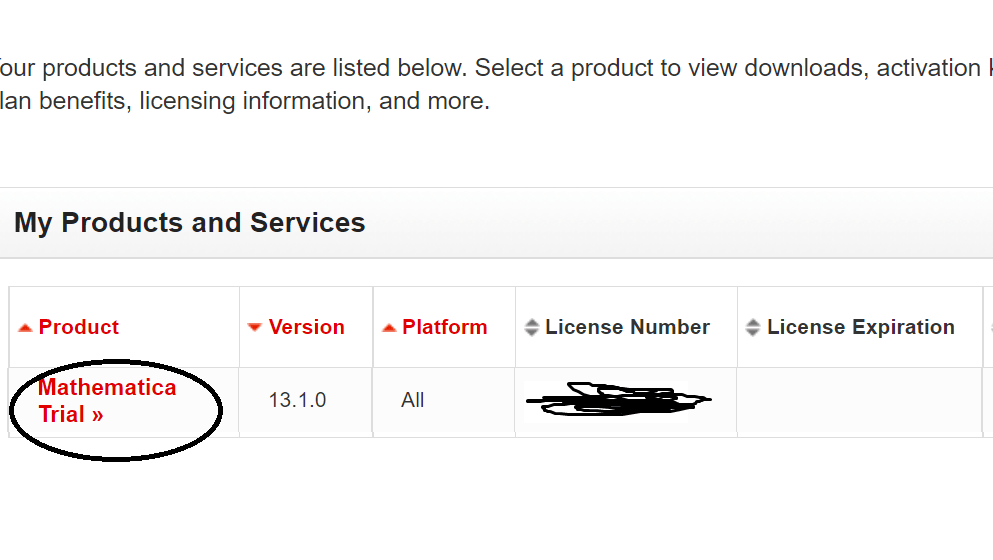Sort the table by Product column label

[x=79, y=327]
